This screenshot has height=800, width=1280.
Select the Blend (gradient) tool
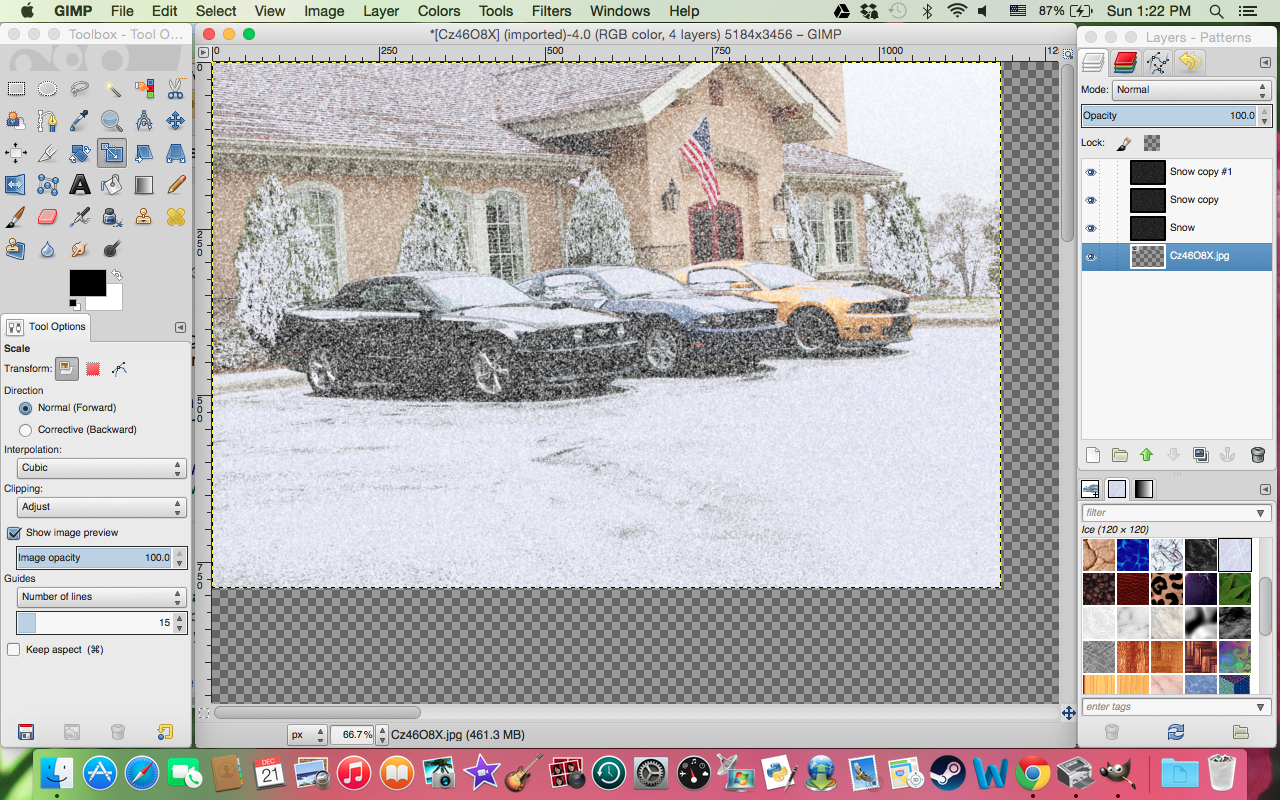[x=143, y=185]
